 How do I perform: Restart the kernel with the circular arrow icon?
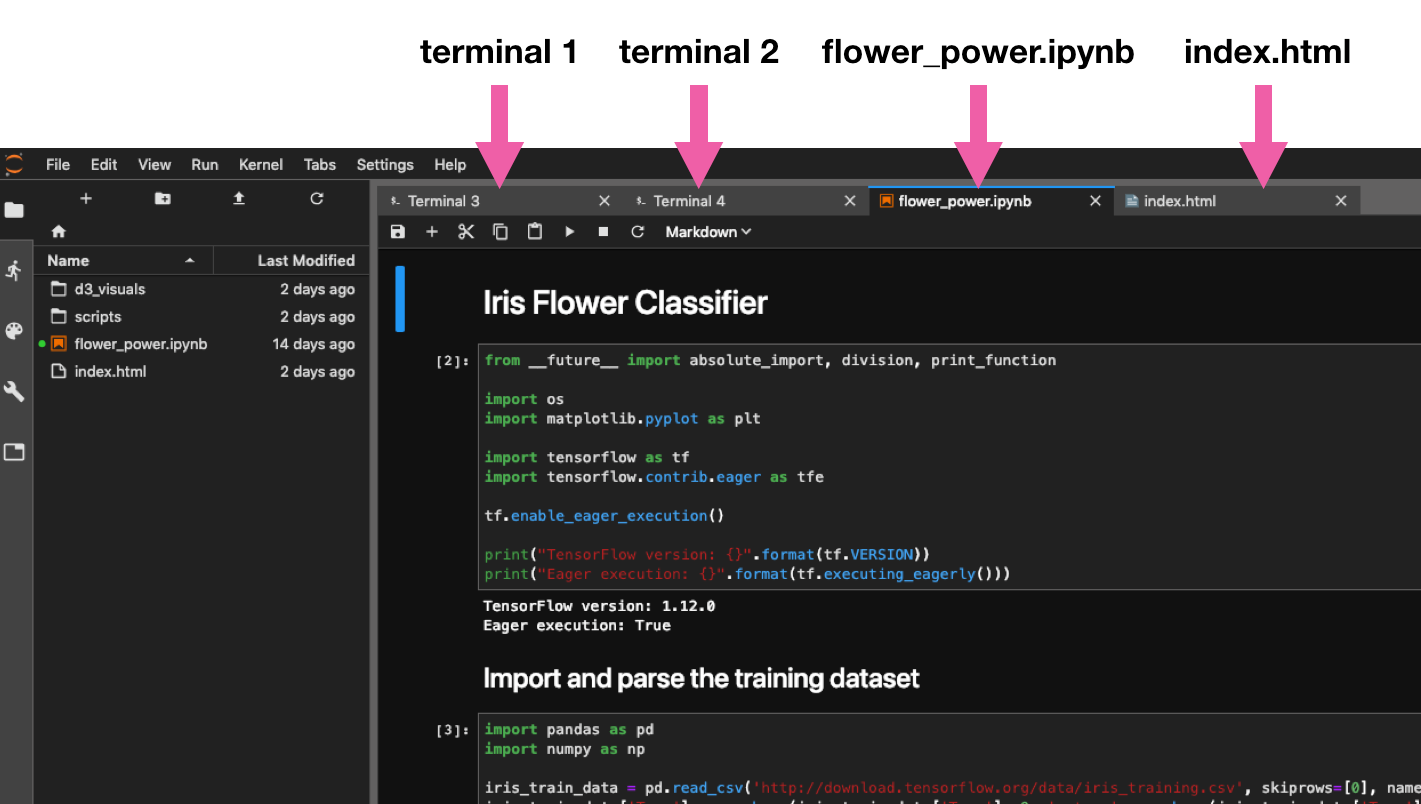[637, 232]
